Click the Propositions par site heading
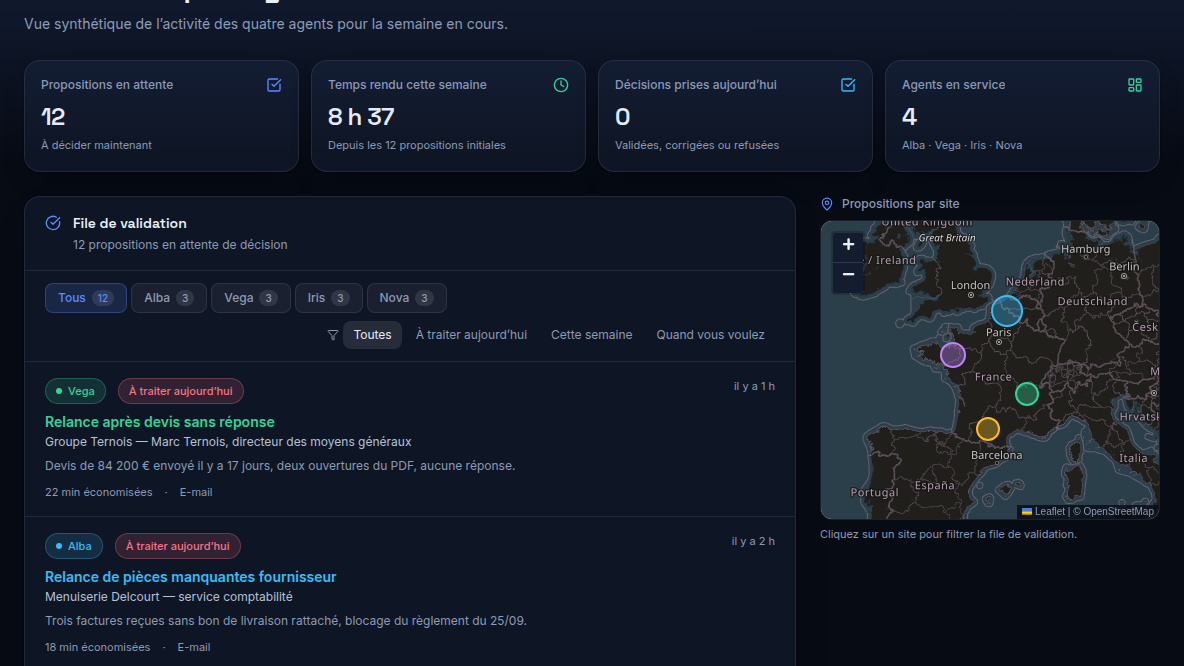 click(900, 204)
